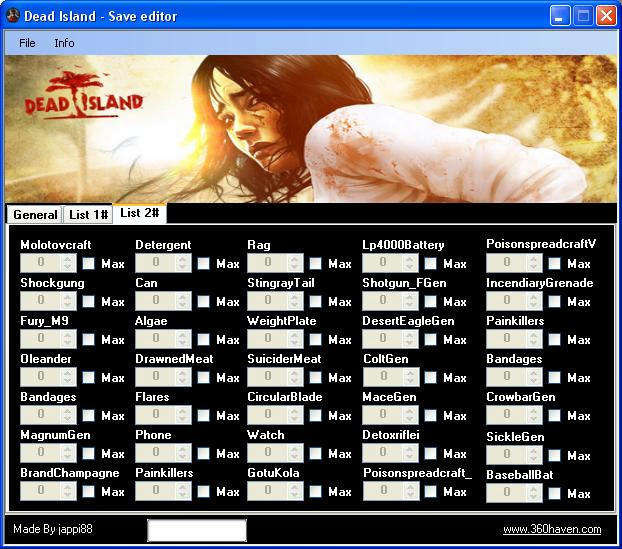Enable Max checkbox for Molotovcraft

click(x=88, y=263)
